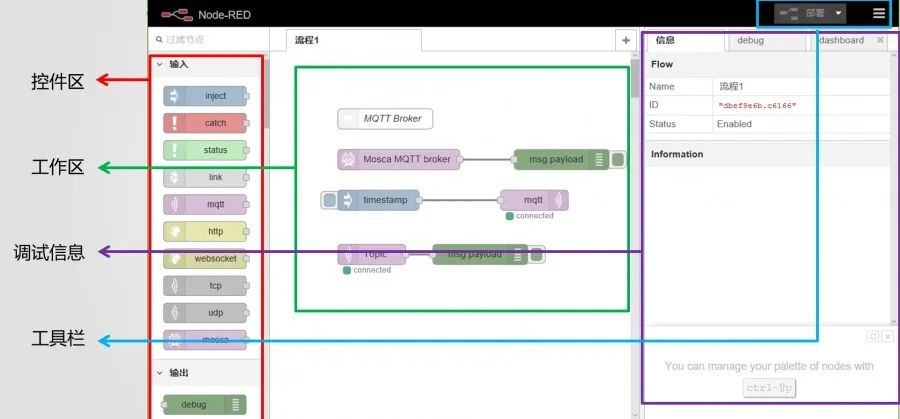Collapse the 输出 palette category
The image size is (900, 419).
tap(159, 373)
